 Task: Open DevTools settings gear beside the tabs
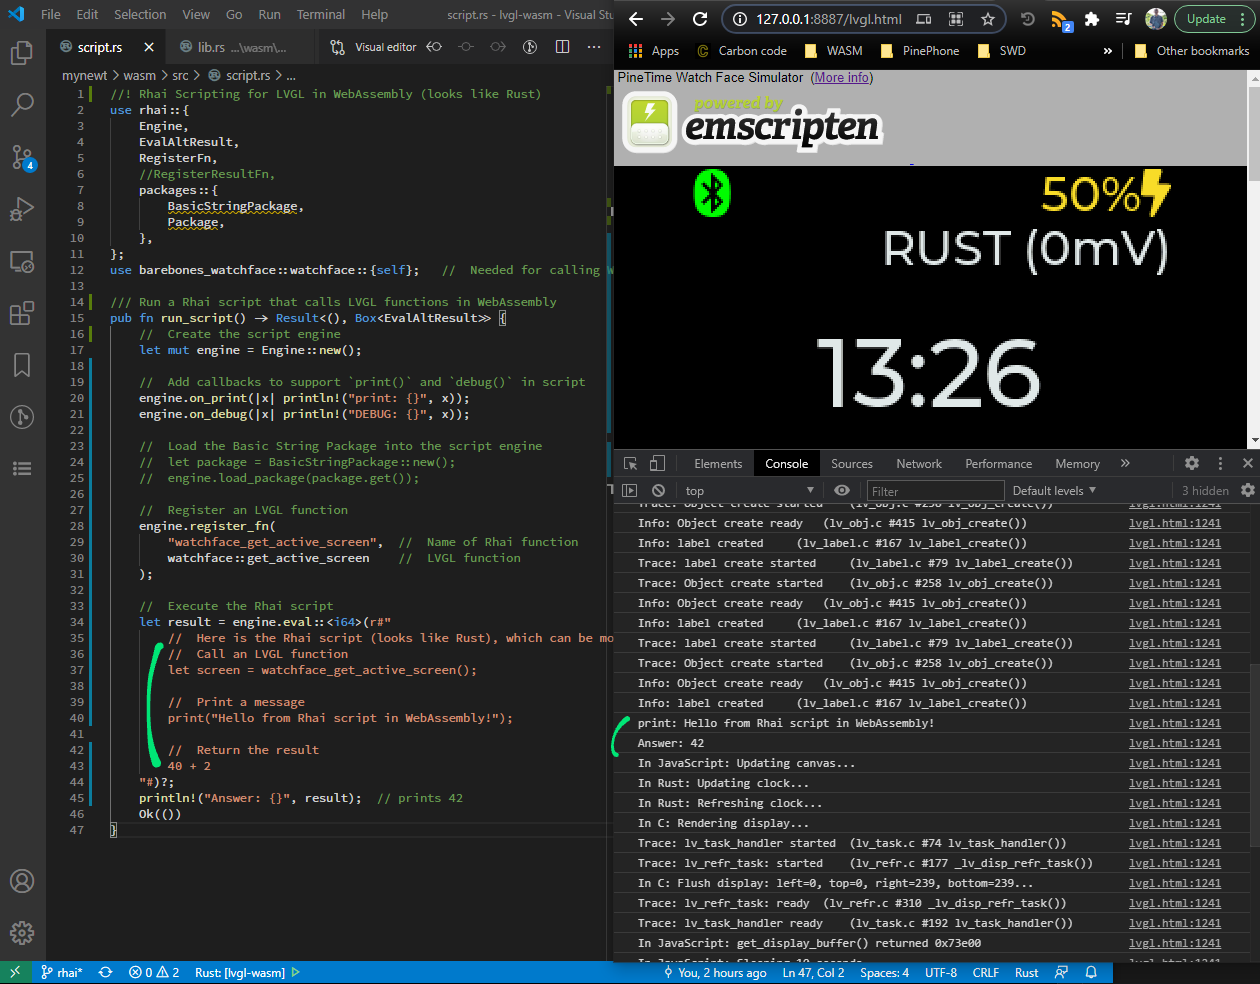[x=1192, y=463]
